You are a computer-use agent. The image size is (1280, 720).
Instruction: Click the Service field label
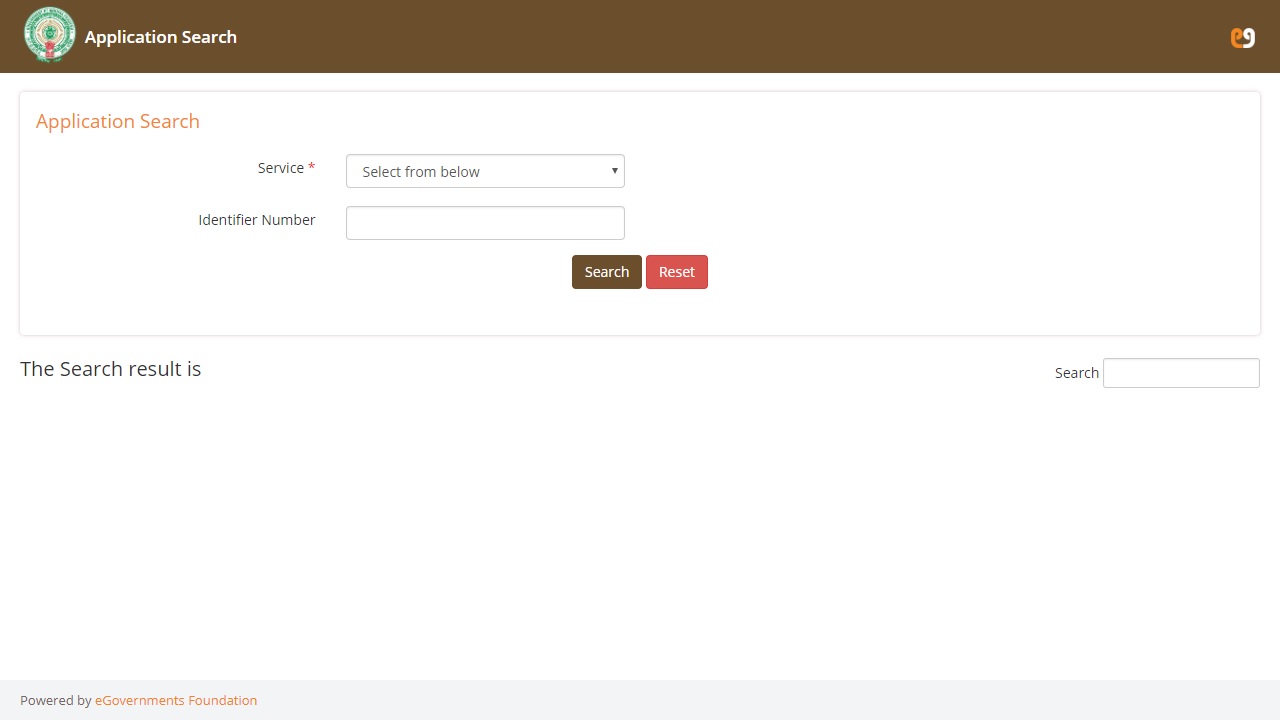280,168
